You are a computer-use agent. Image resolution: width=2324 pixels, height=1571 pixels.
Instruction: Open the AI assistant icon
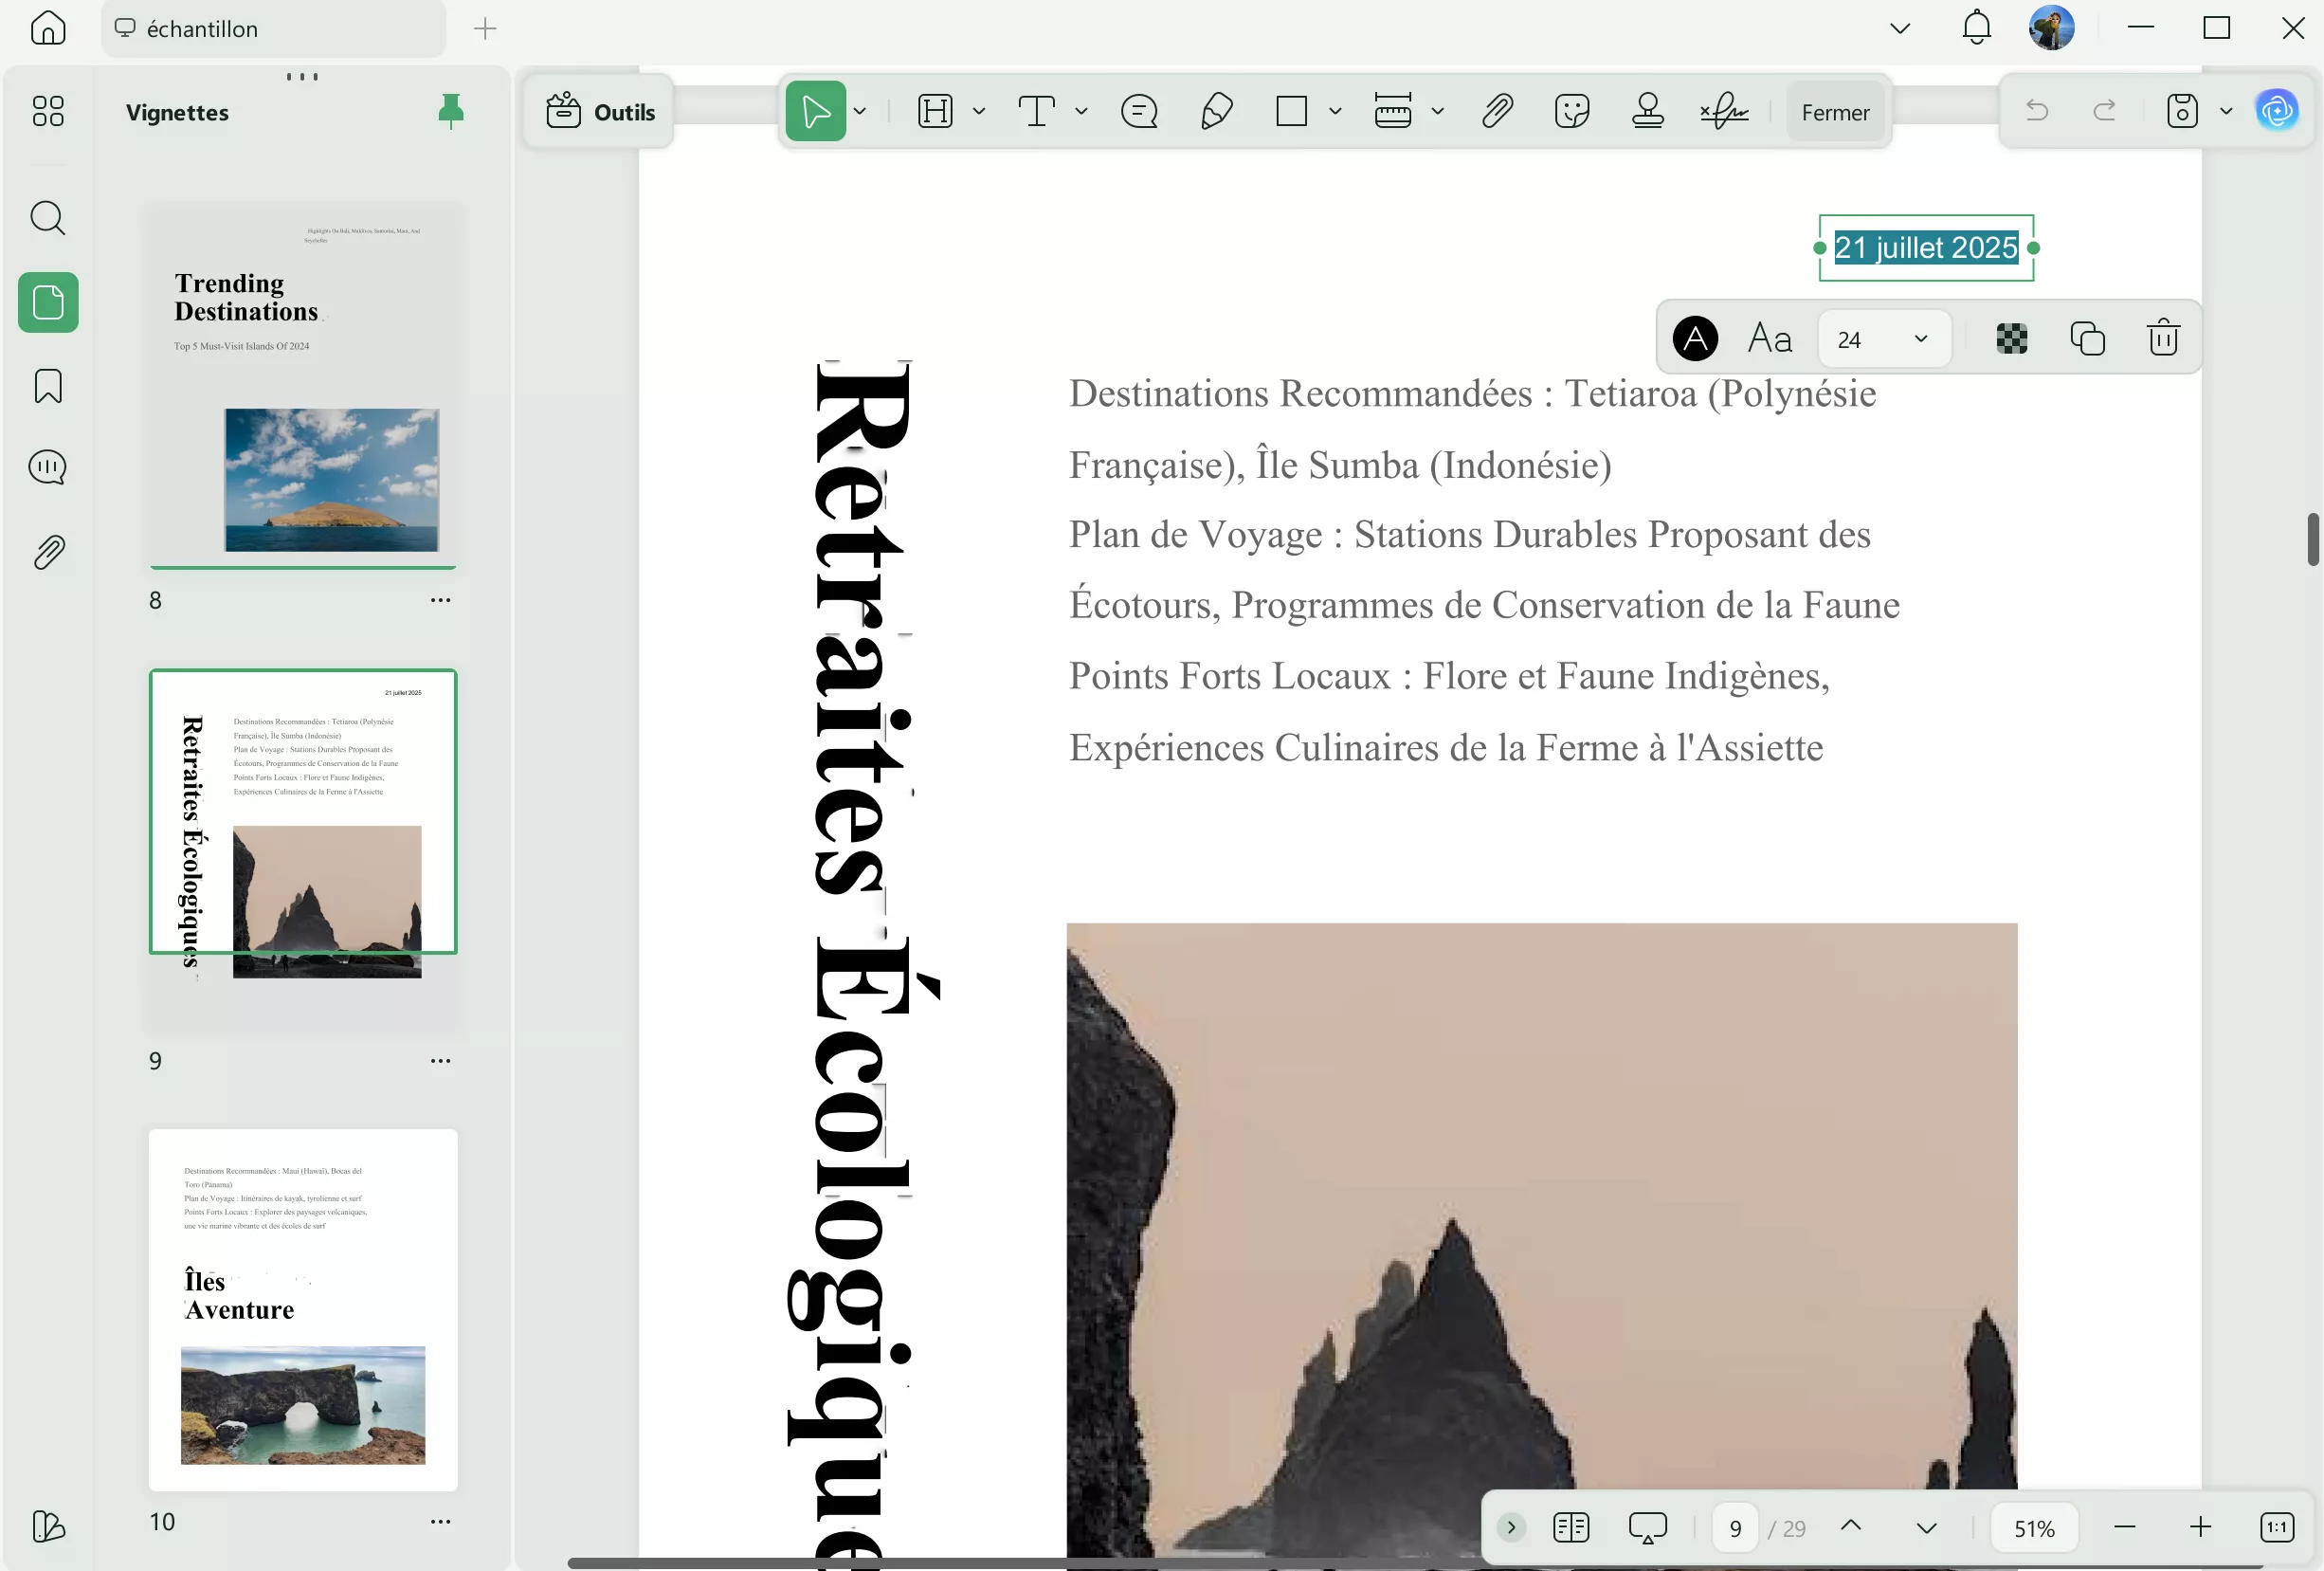click(2276, 110)
